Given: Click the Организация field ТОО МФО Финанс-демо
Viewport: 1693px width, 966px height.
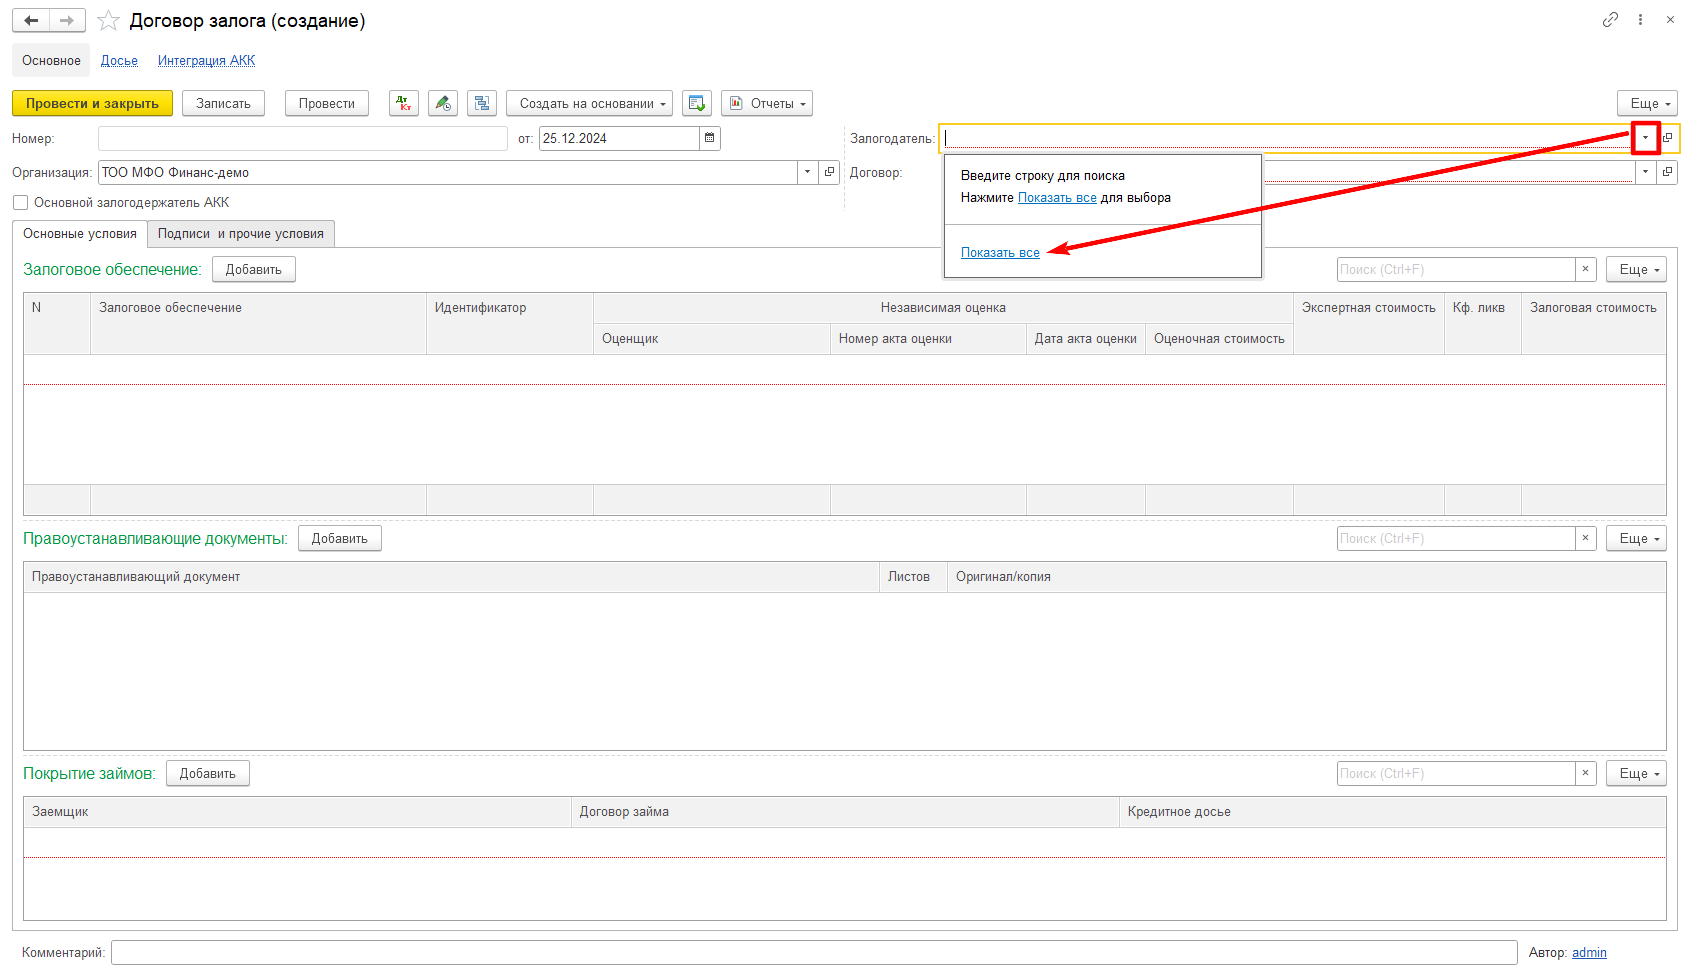Looking at the screenshot, I should pos(448,172).
